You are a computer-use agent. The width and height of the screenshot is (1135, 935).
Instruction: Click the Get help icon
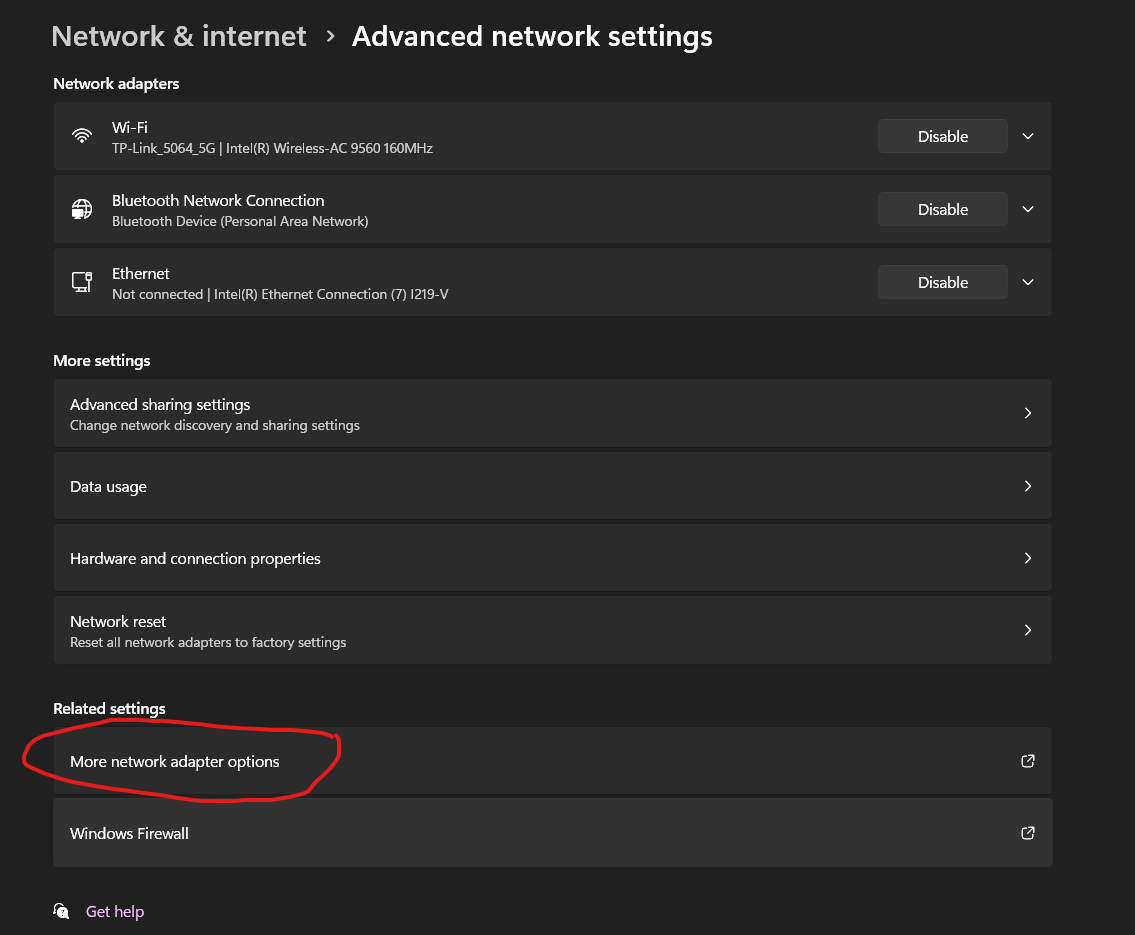[x=62, y=911]
